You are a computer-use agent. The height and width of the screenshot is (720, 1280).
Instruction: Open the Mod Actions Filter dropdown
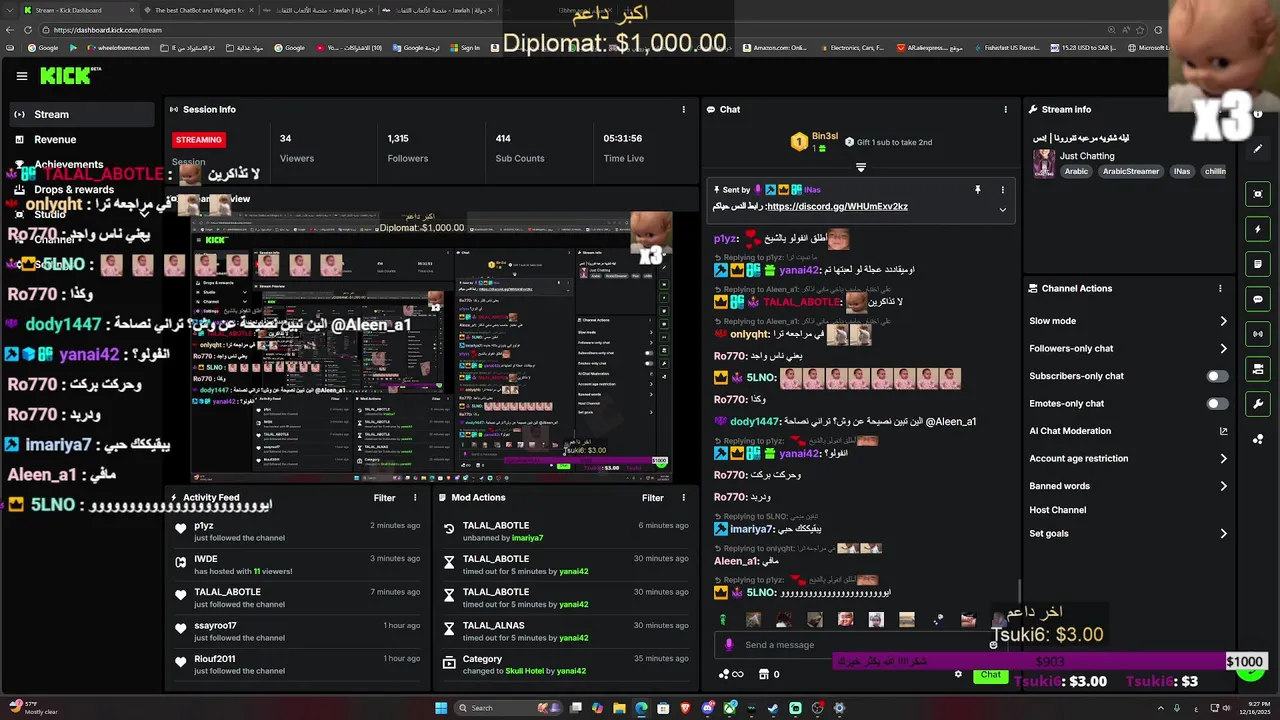653,497
